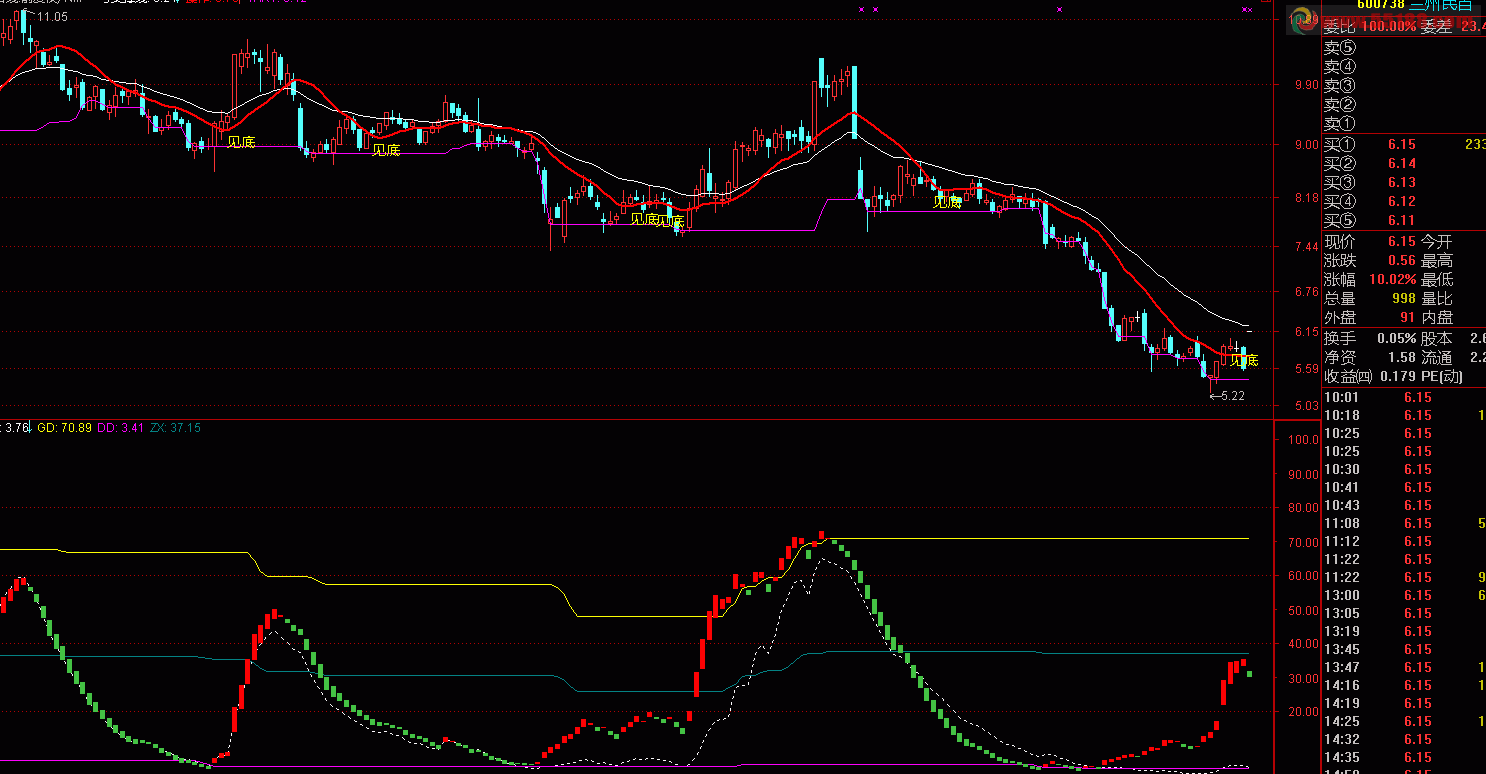Screen dimensions: 1486x774
Task: Select the 5.22 lowest-price arrow annotation
Action: [x=1228, y=396]
